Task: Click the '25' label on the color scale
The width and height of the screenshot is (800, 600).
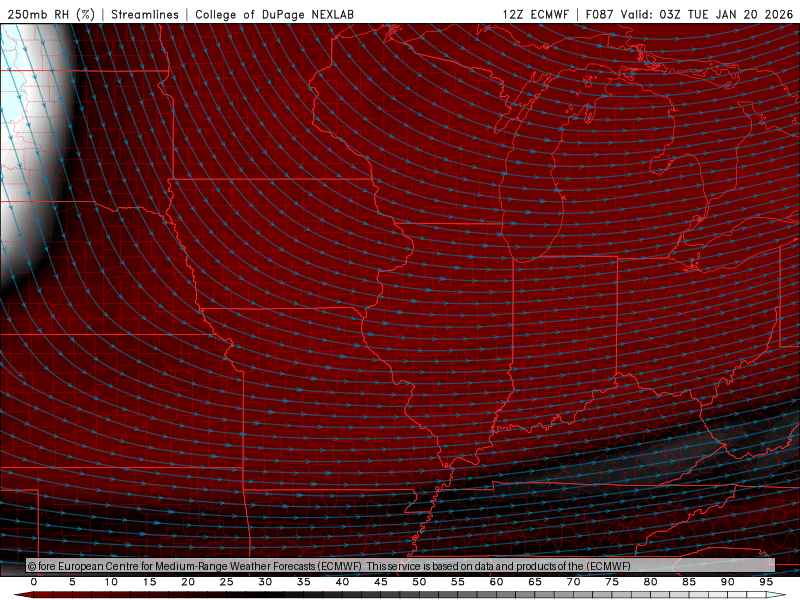Action: tap(227, 582)
